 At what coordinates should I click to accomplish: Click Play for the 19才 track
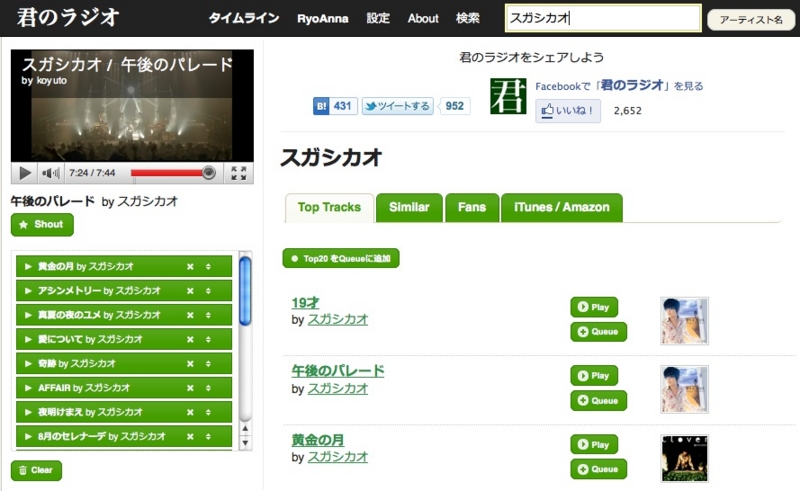click(x=594, y=307)
